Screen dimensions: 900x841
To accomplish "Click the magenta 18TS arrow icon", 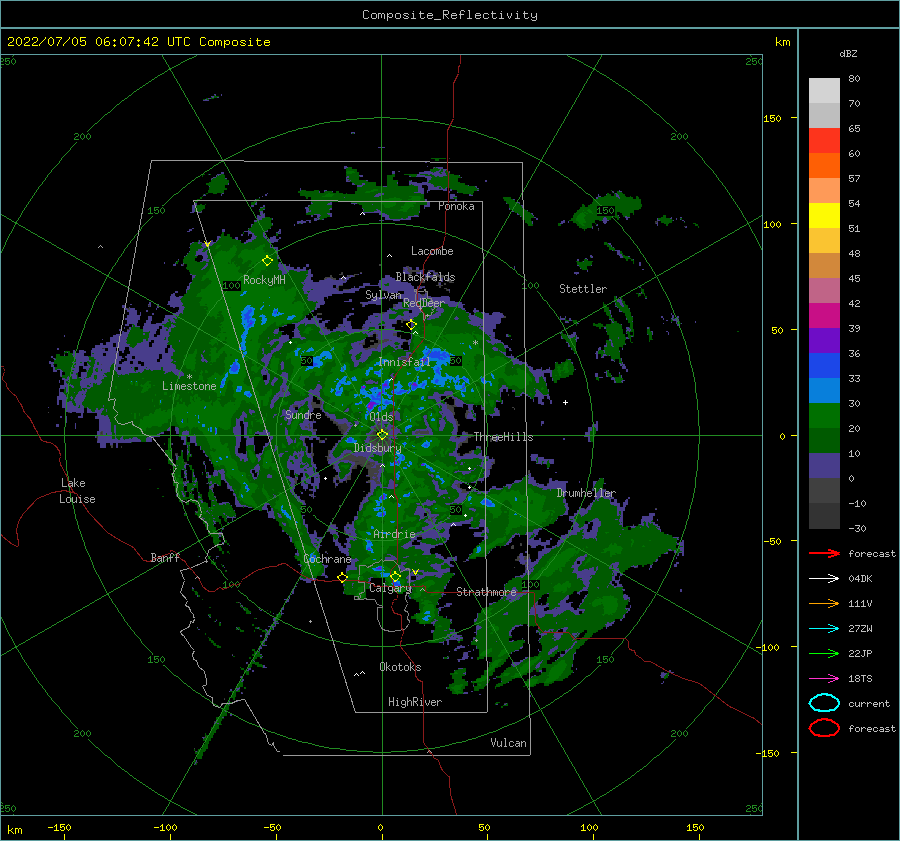I will point(824,679).
